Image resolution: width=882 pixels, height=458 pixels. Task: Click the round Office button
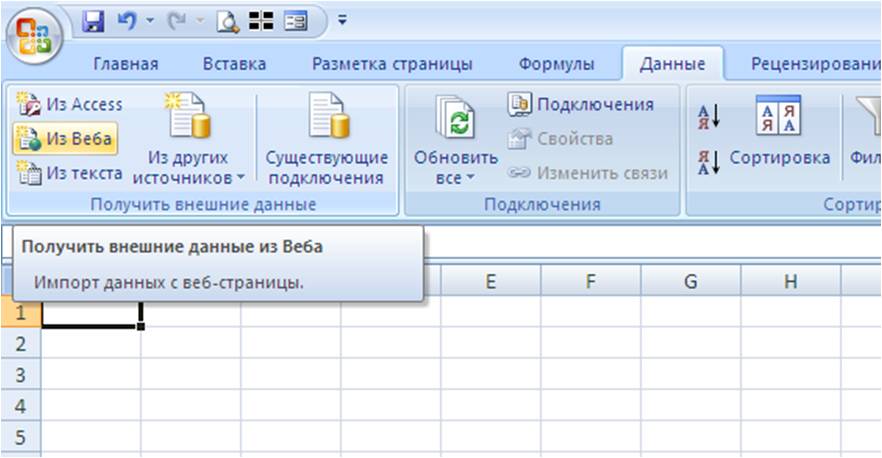[x=34, y=35]
